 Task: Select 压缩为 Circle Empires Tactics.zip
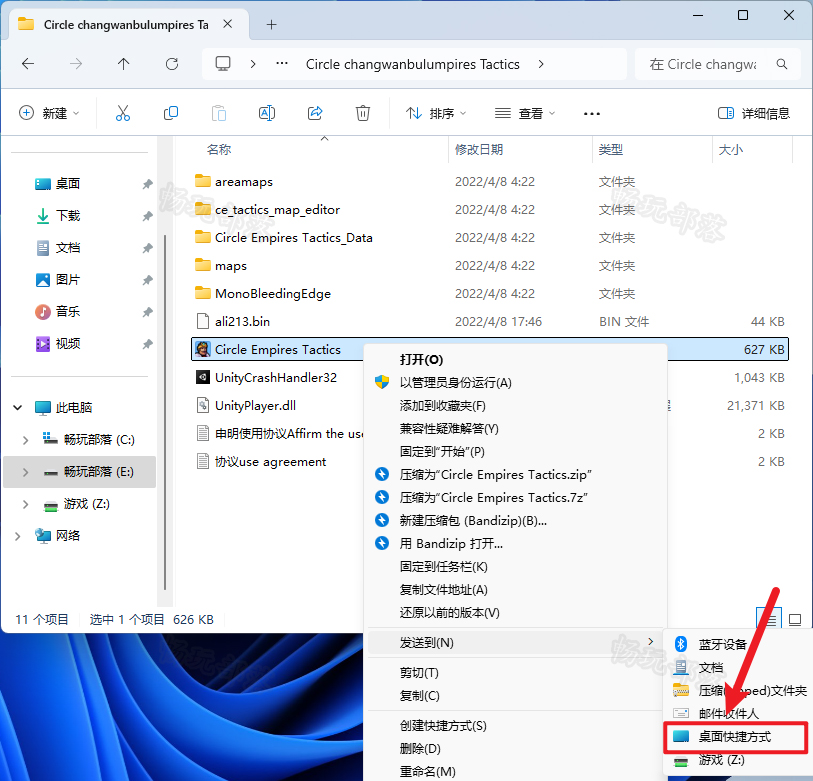(x=516, y=475)
